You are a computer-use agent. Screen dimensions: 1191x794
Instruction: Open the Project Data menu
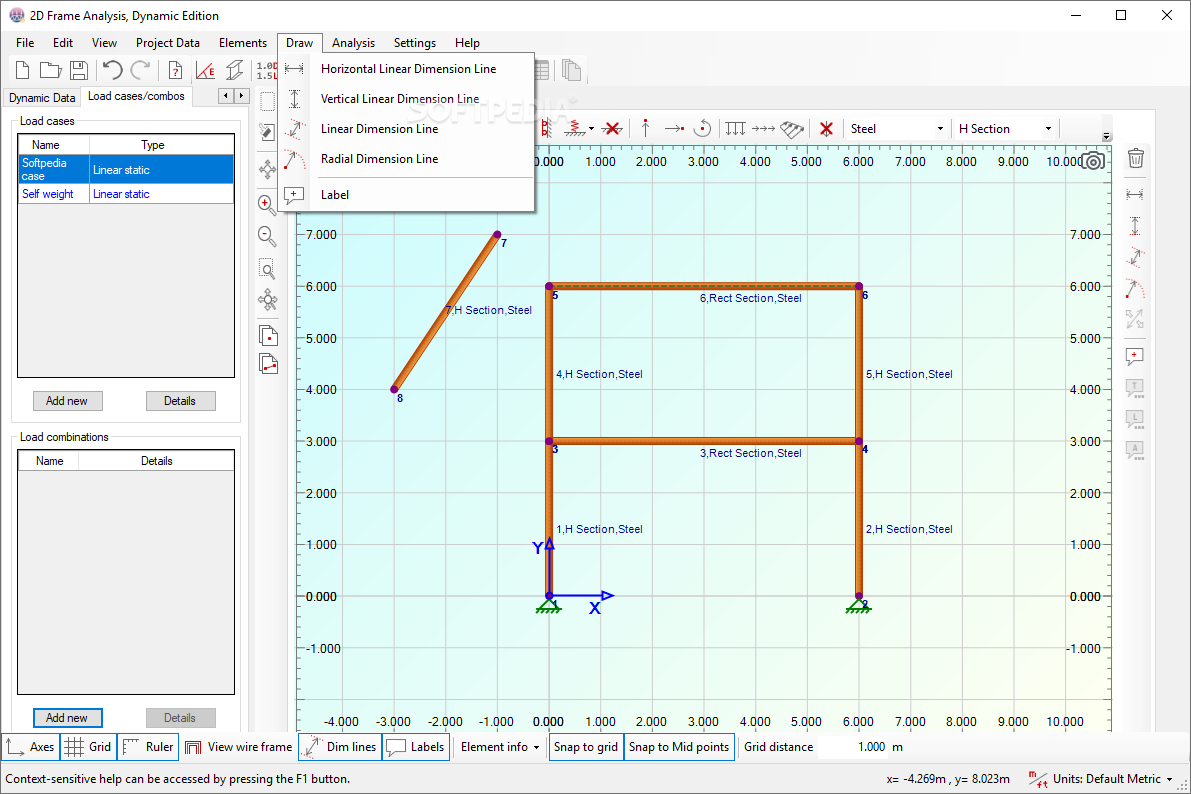point(168,43)
